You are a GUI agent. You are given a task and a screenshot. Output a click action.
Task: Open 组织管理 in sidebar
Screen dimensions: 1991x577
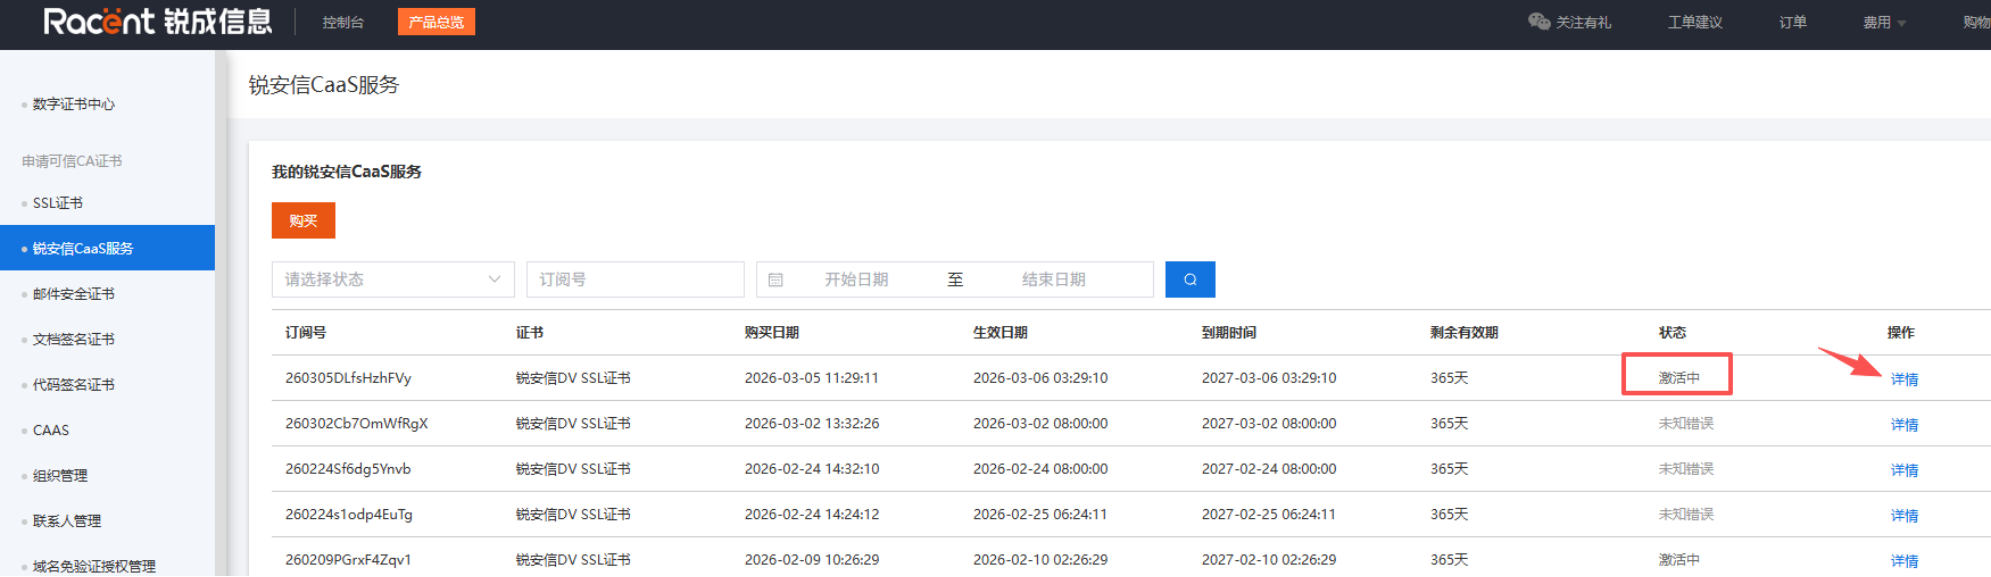(60, 475)
